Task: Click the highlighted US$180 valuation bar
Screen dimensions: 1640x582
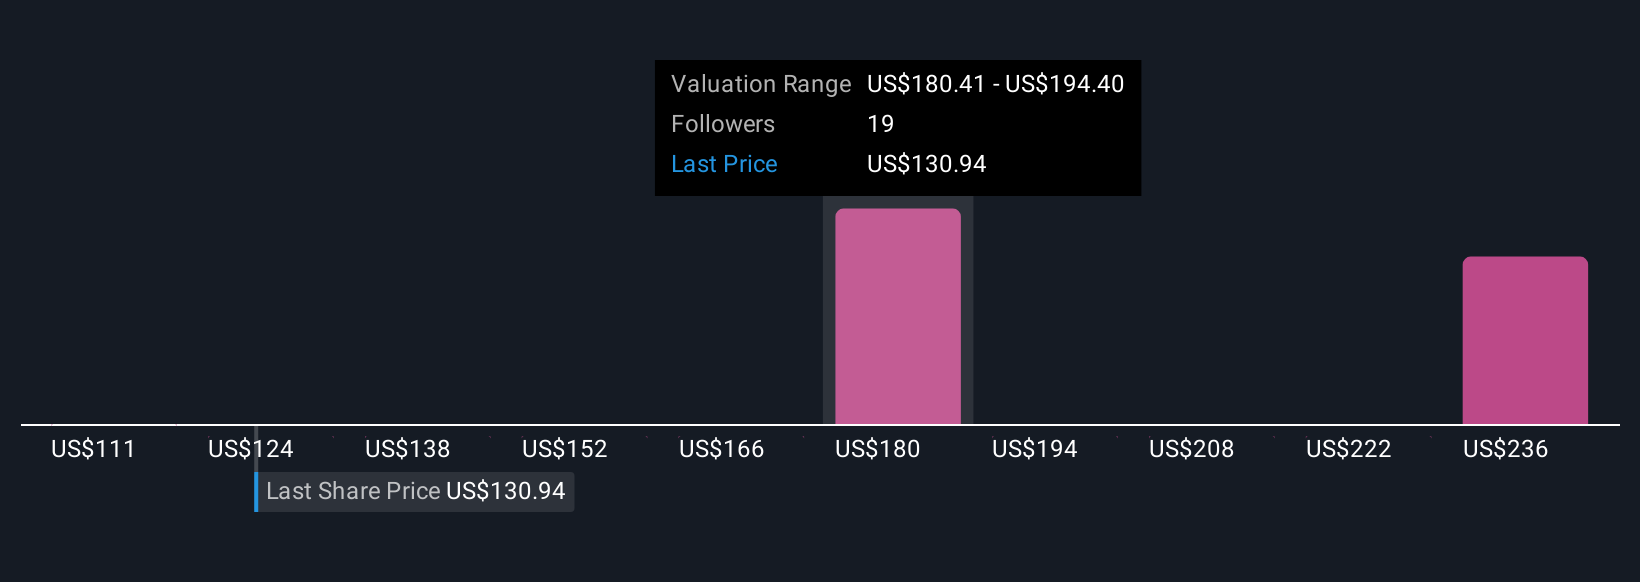Action: [x=898, y=316]
